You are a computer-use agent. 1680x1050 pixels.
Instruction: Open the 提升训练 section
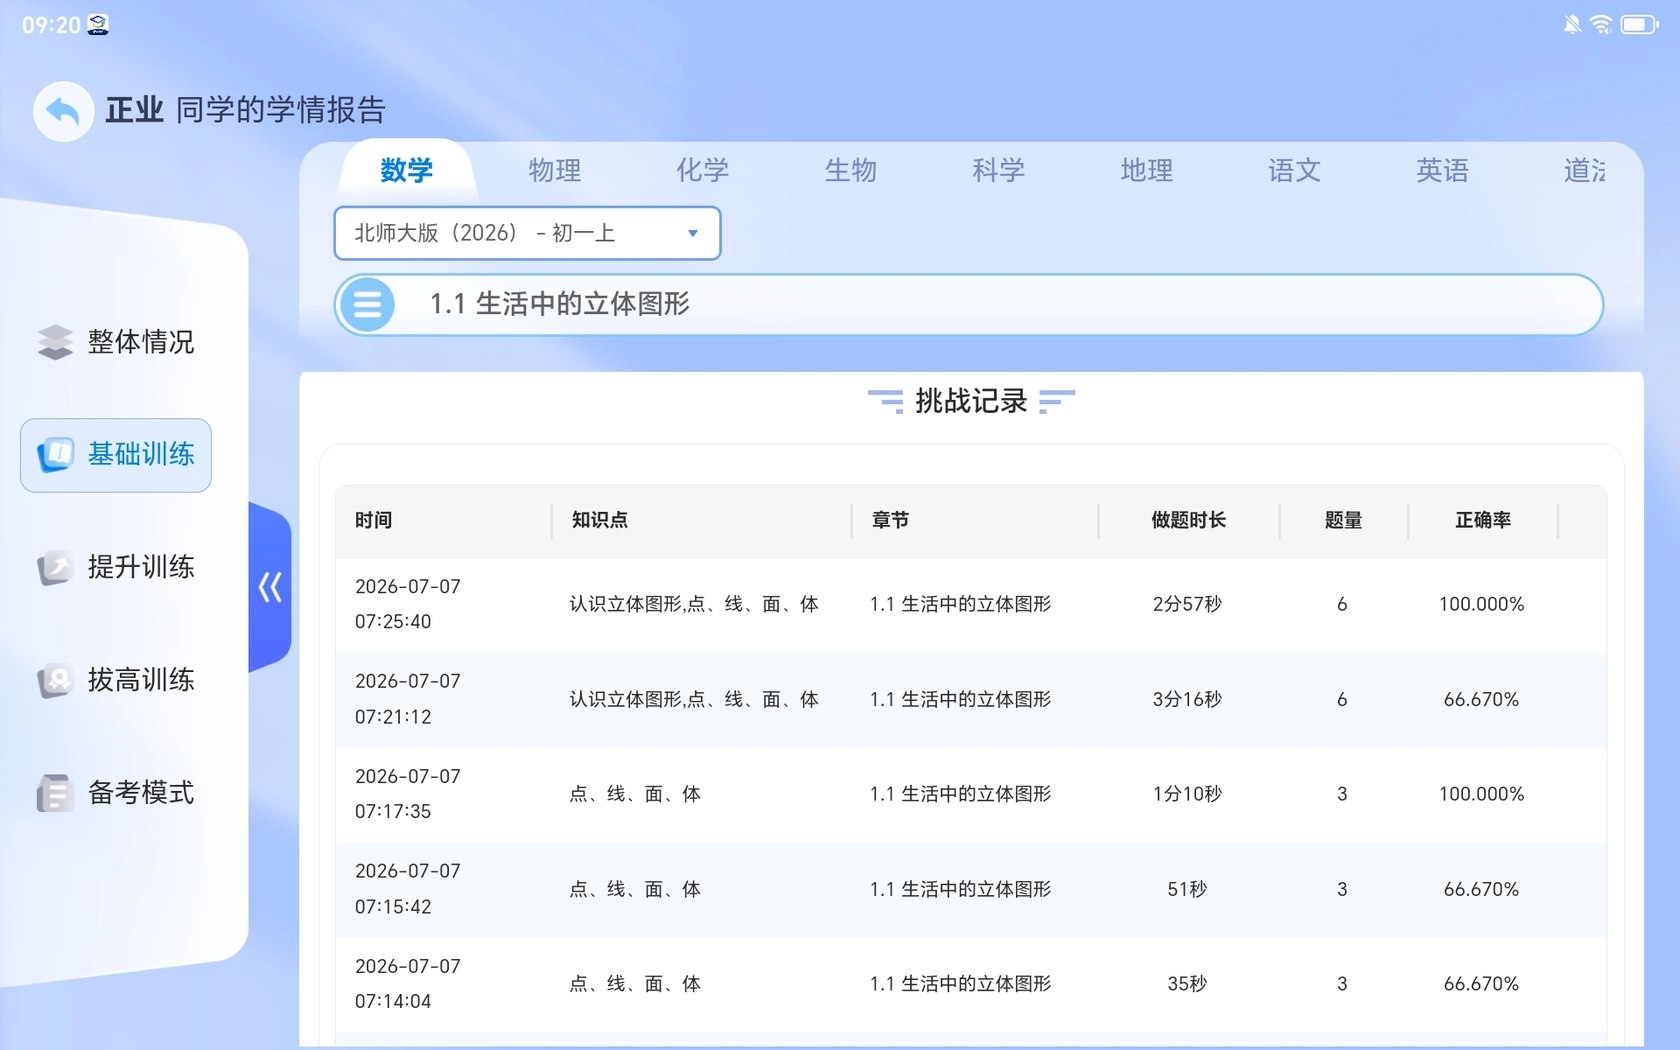(x=116, y=568)
